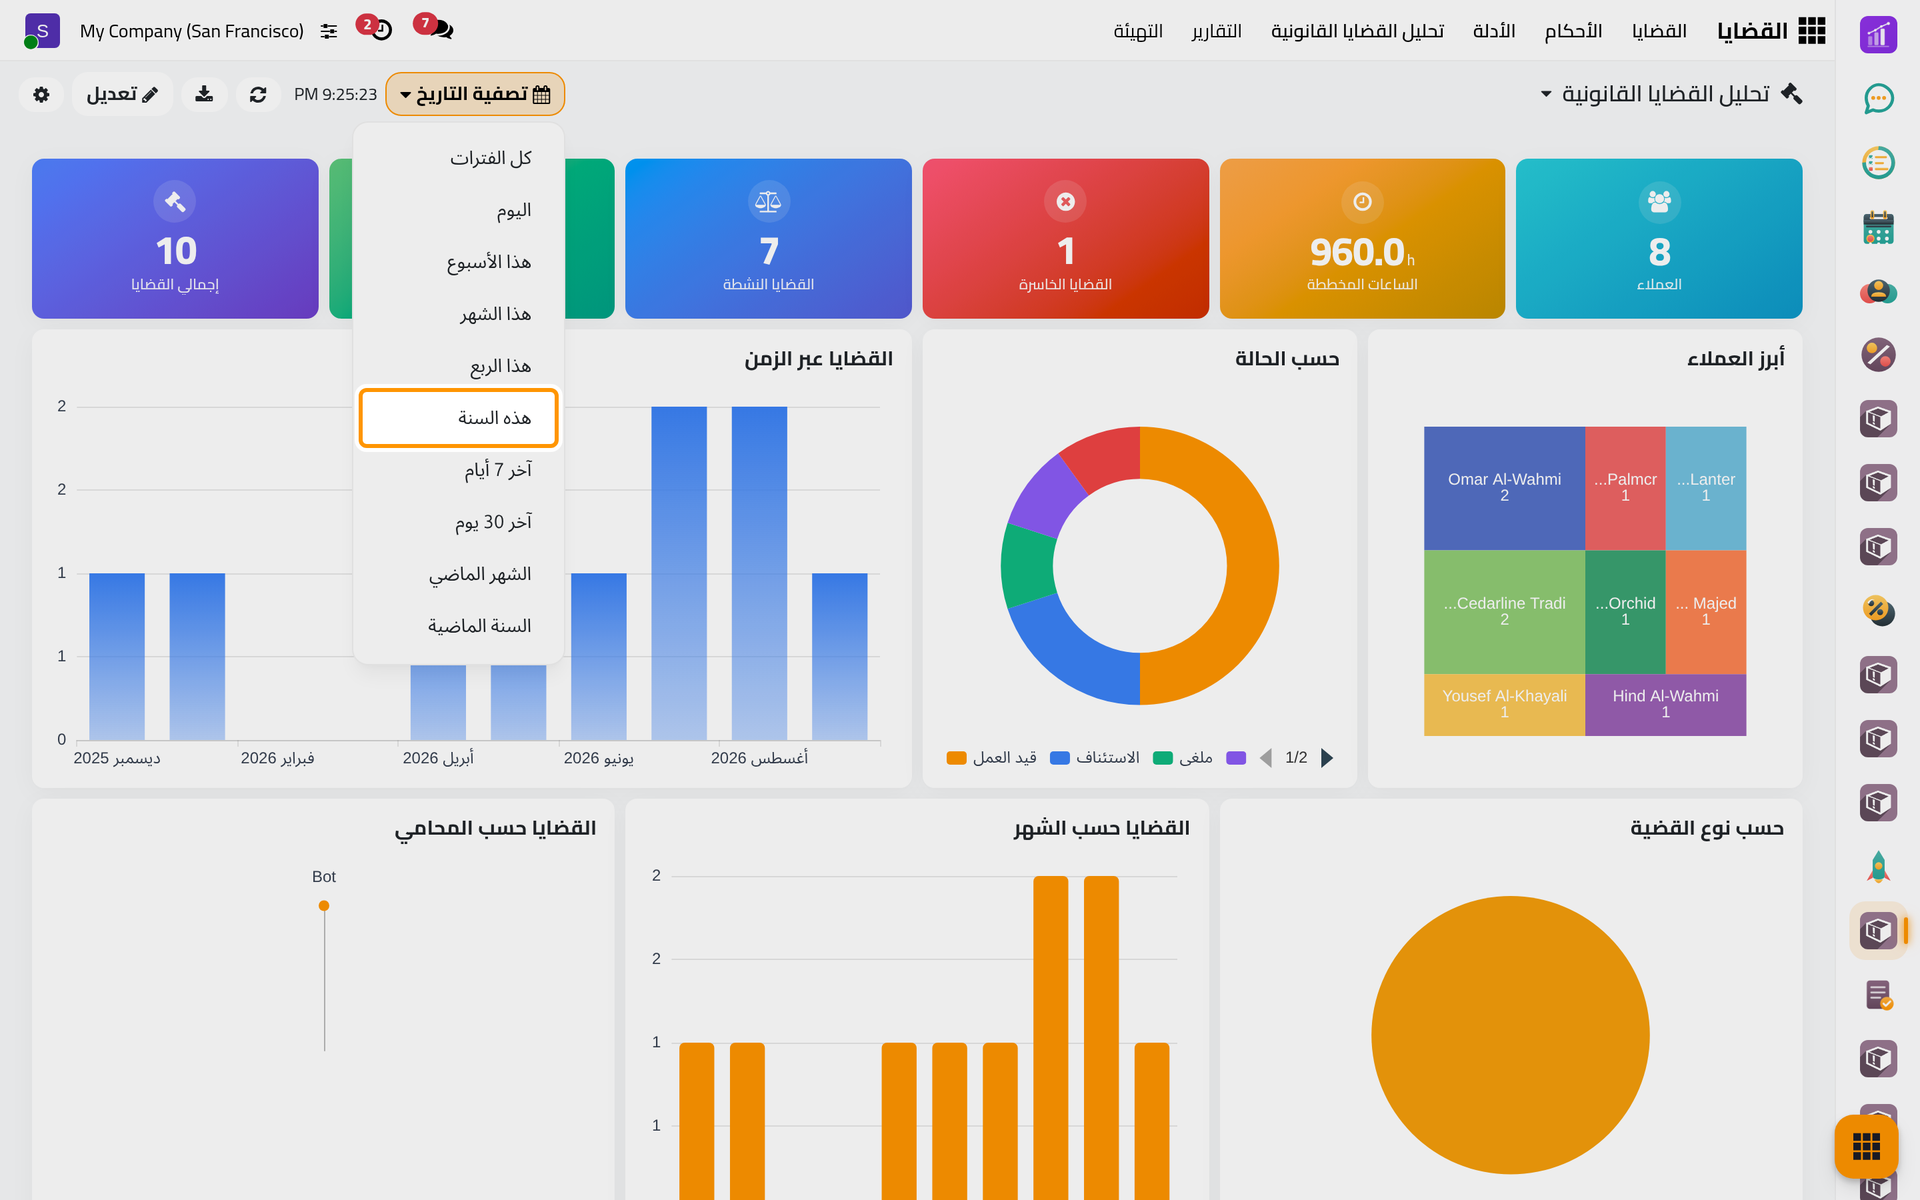Click Yousef Al-Khayali treemap tile

[1504, 704]
